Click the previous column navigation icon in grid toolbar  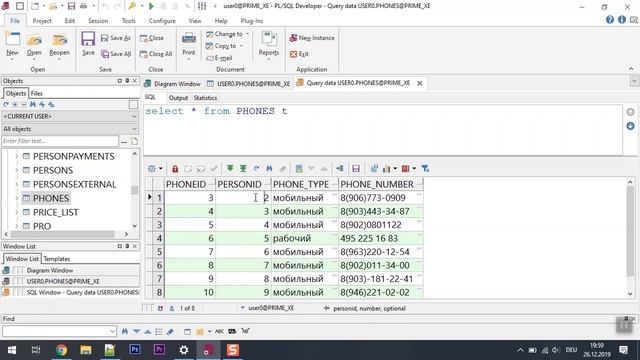pos(340,169)
